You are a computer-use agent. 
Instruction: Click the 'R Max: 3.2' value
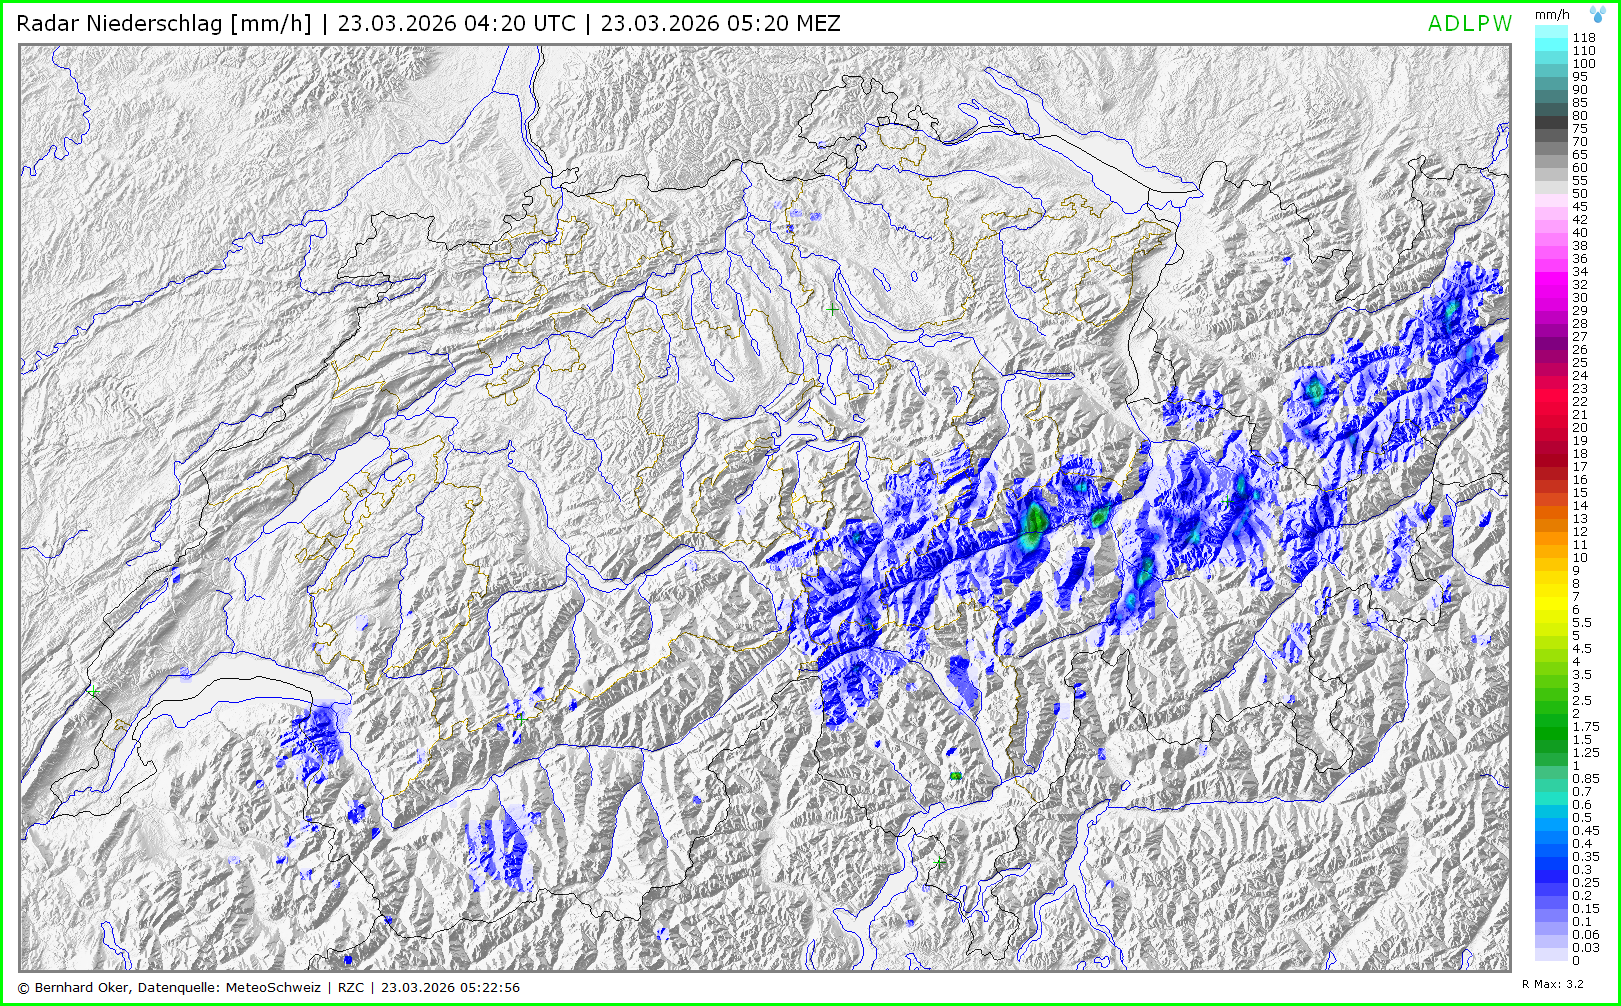click(x=1553, y=984)
